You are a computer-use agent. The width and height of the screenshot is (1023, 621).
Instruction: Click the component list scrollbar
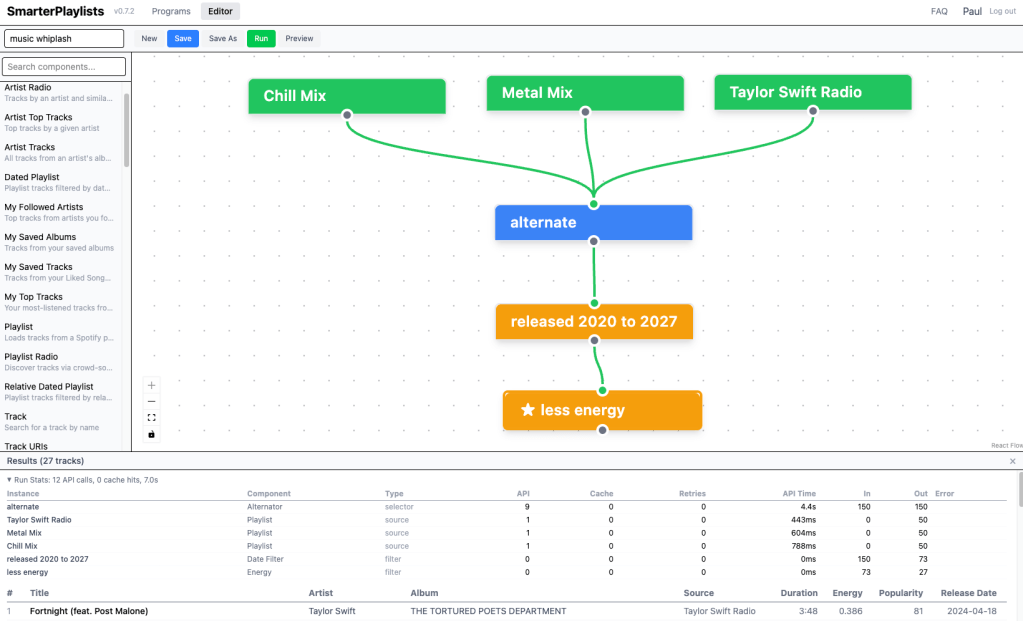point(126,130)
